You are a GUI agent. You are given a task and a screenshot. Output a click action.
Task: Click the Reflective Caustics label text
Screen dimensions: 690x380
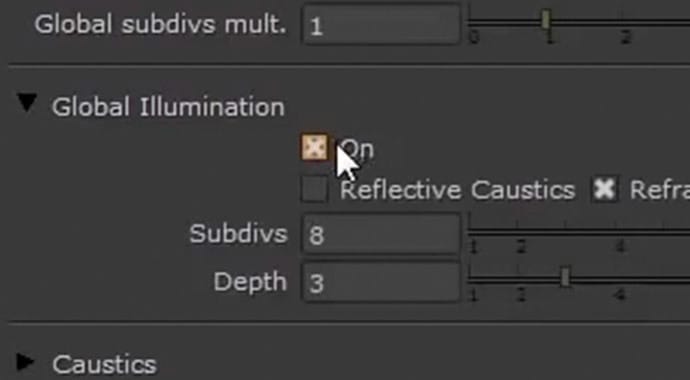pyautogui.click(x=458, y=190)
